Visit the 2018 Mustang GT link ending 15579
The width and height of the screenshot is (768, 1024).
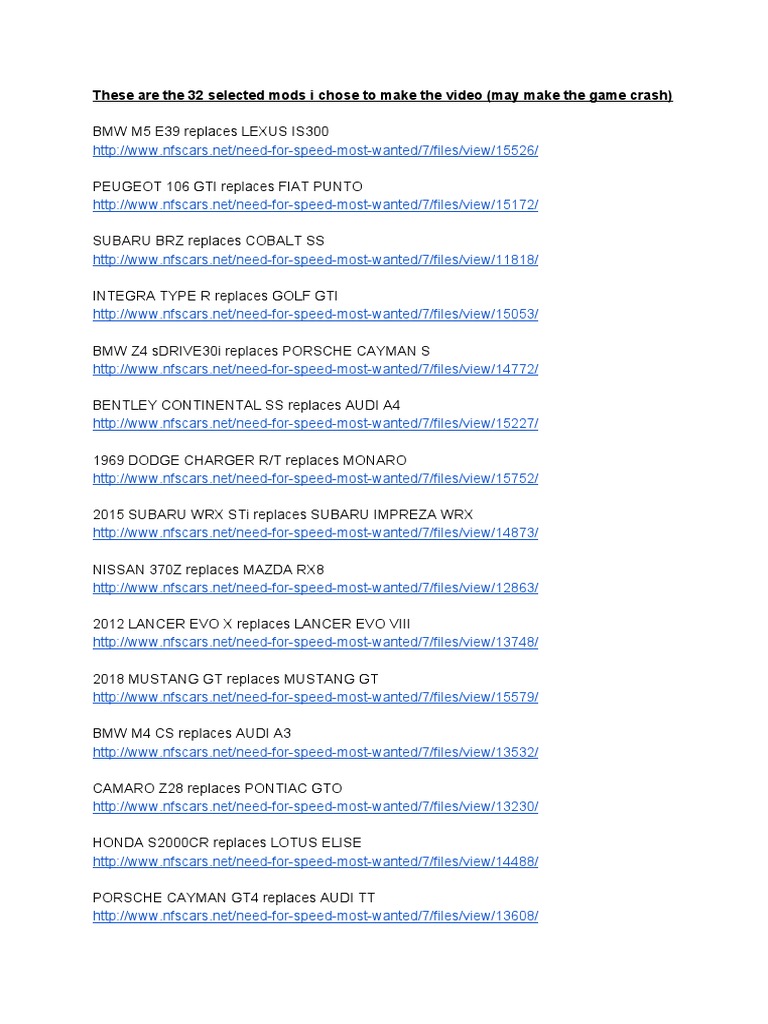(x=315, y=697)
